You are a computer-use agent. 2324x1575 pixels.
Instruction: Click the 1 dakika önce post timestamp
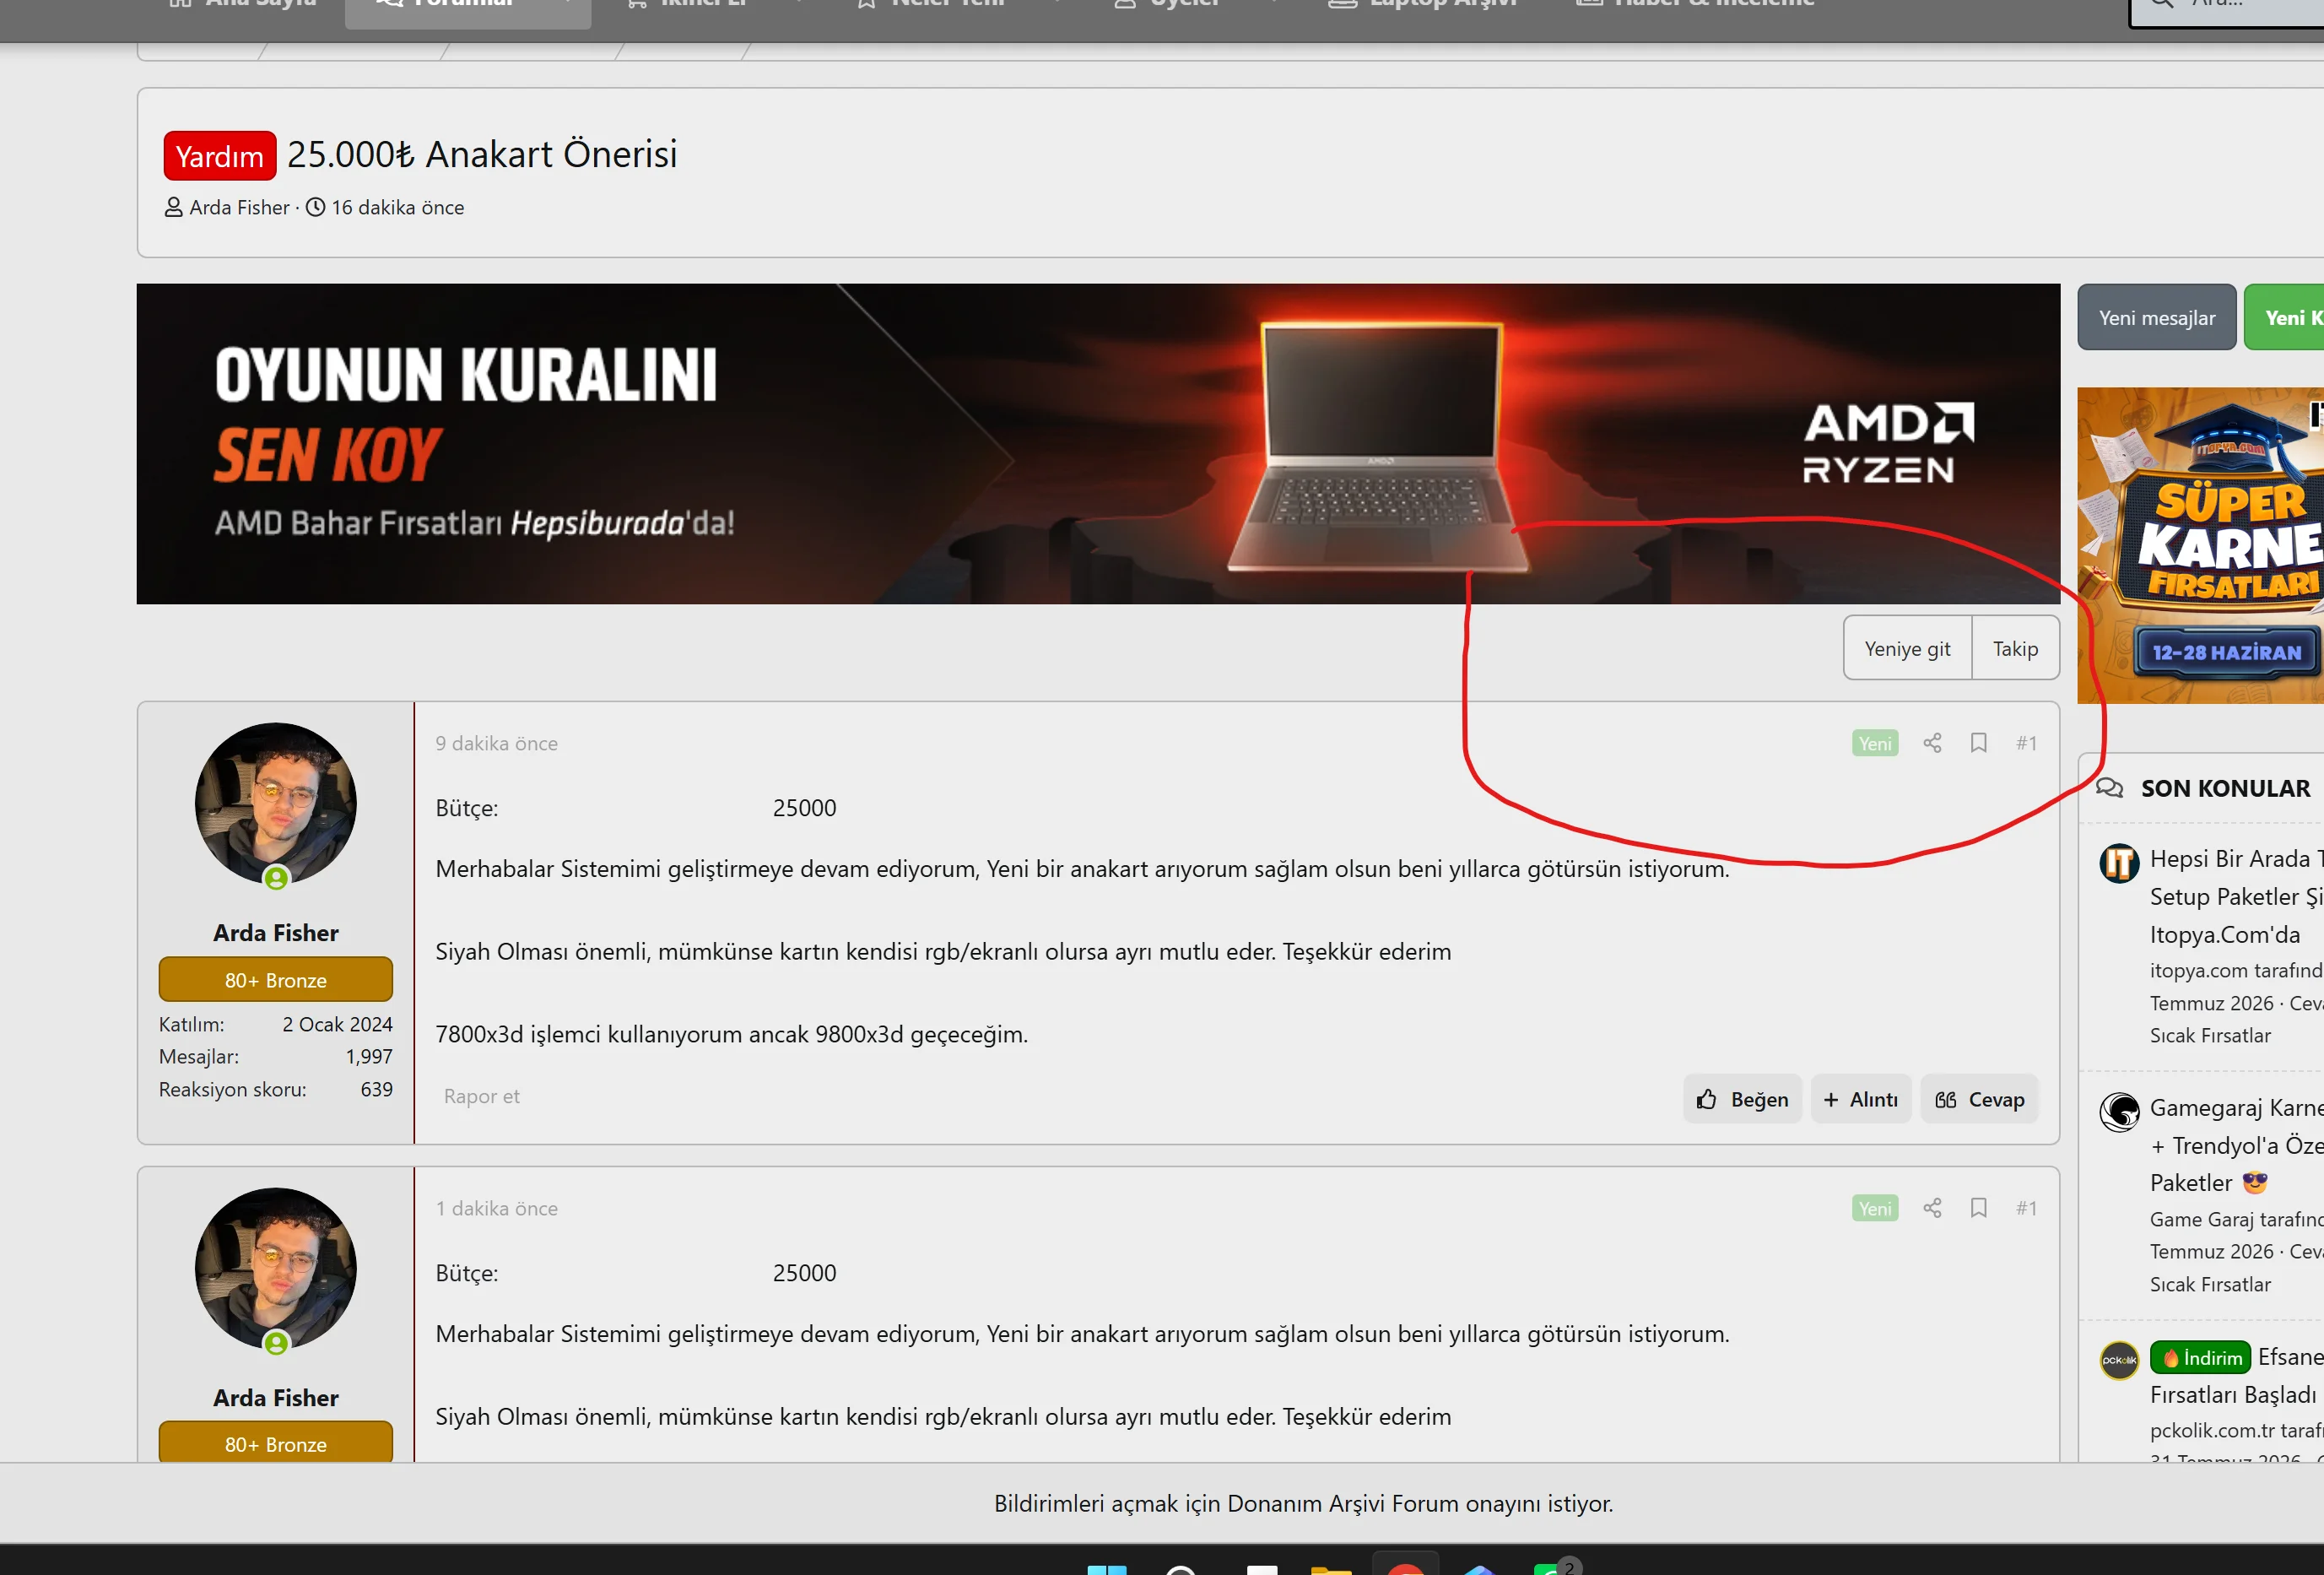click(496, 1208)
